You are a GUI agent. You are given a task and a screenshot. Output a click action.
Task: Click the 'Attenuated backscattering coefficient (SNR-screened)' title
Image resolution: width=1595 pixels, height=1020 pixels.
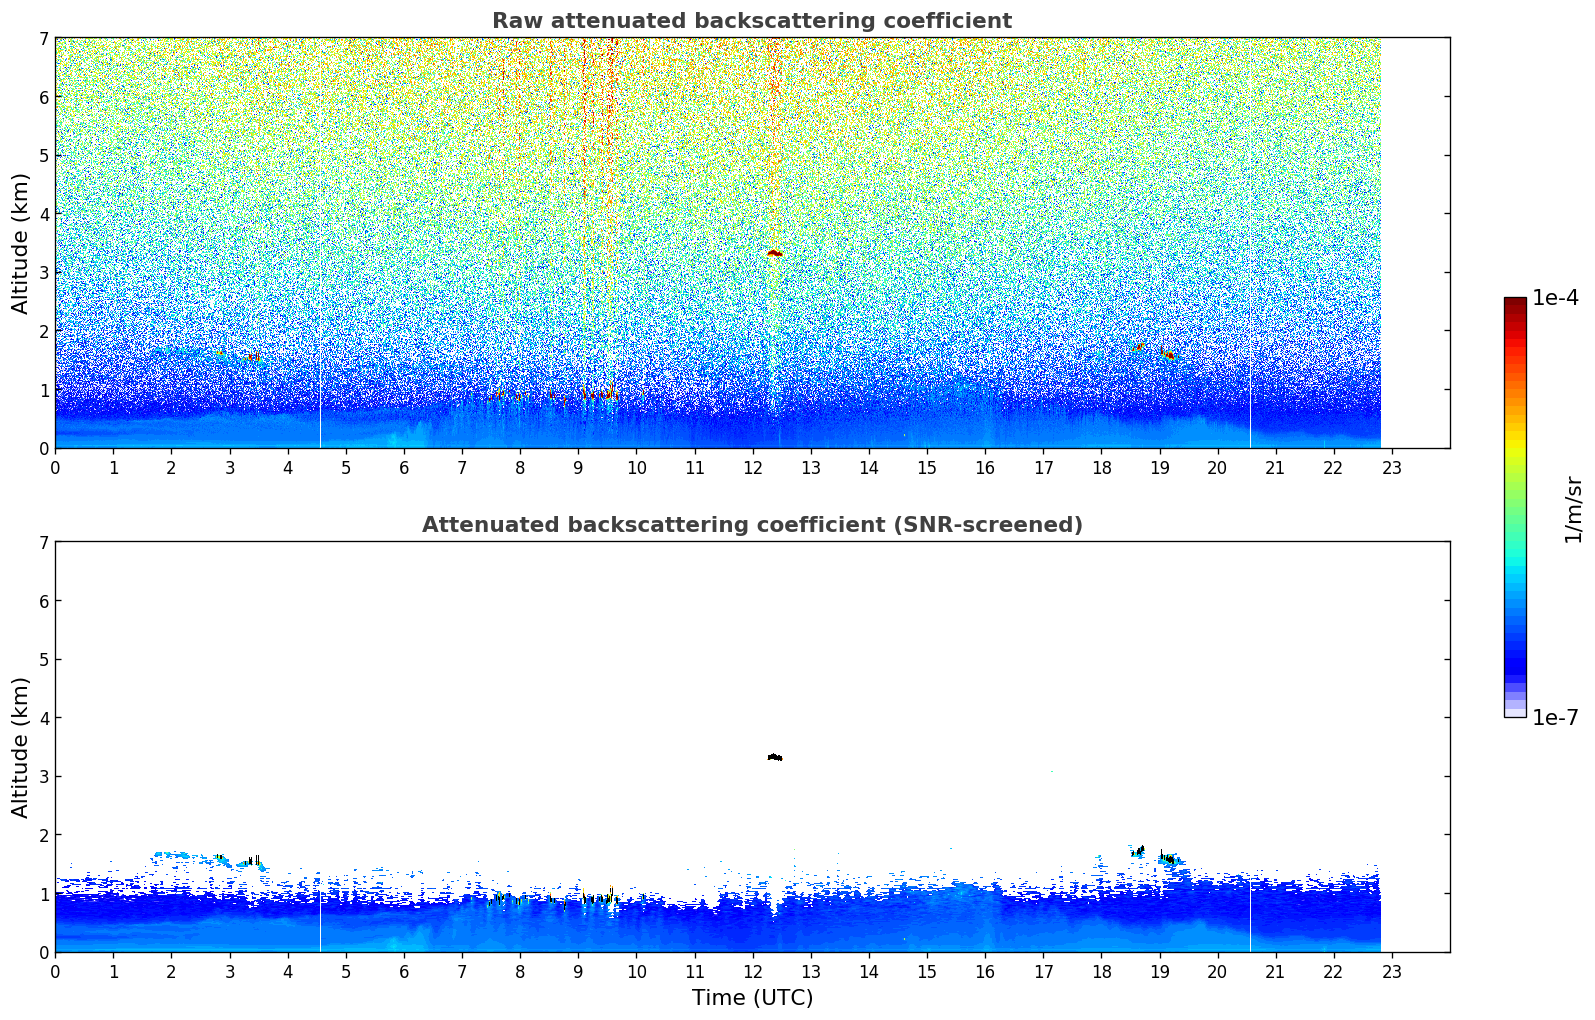pos(752,525)
